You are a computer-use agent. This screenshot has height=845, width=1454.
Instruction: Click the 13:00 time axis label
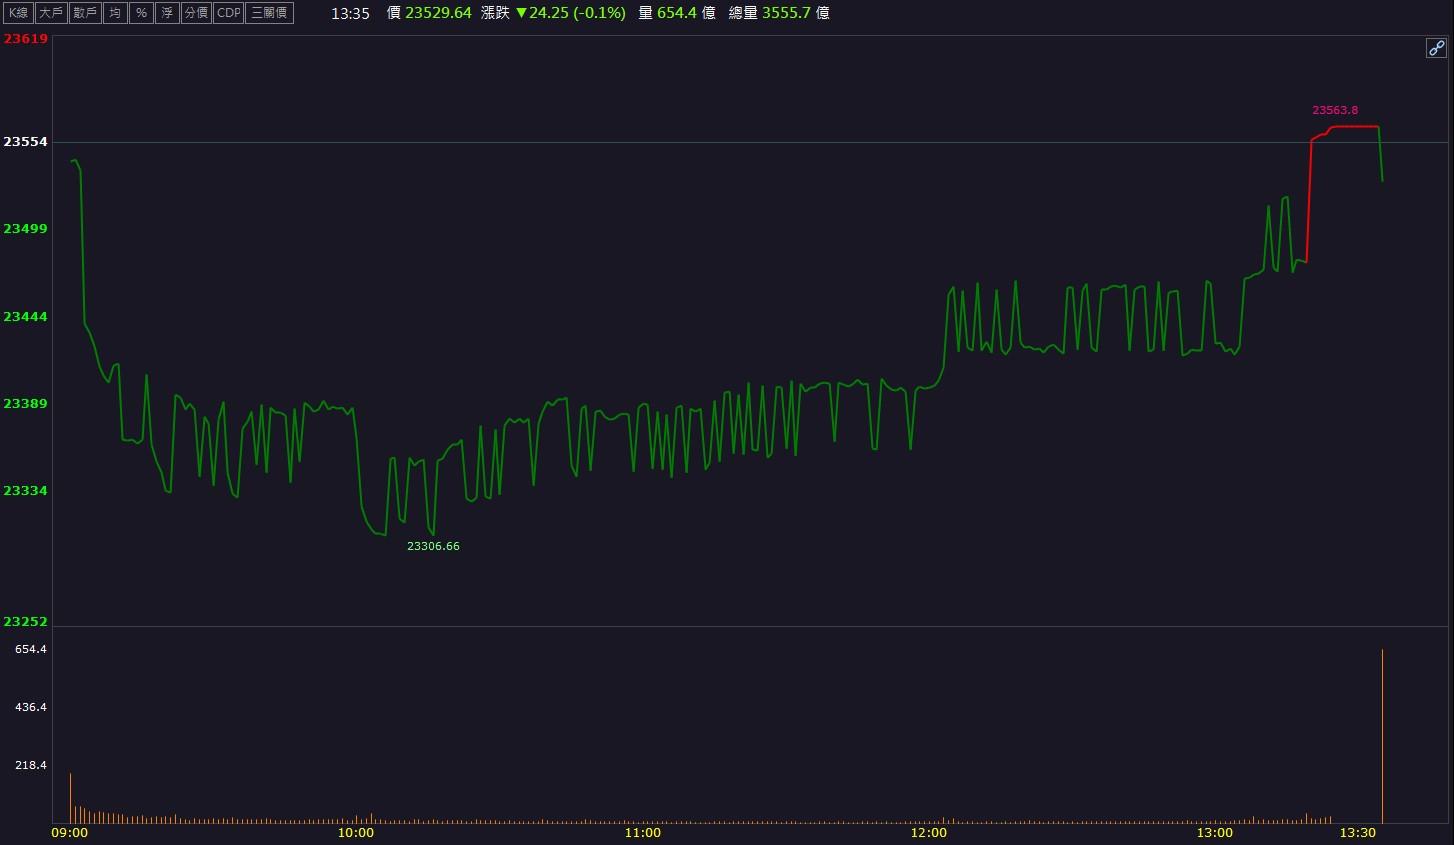coord(1215,833)
